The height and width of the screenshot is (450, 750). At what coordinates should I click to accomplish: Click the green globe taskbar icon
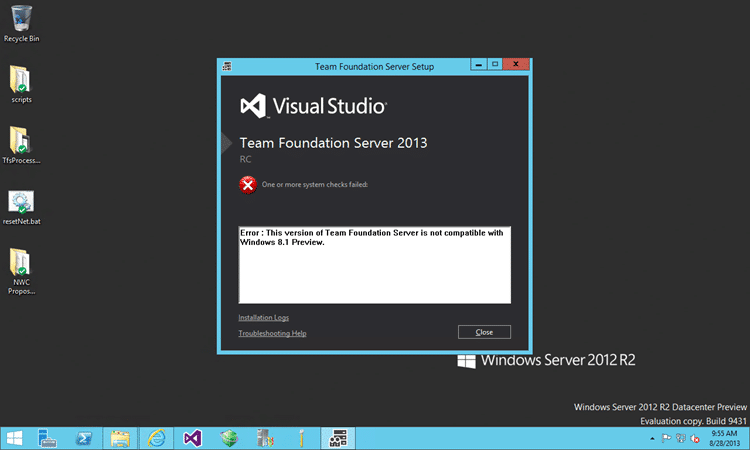(x=229, y=438)
